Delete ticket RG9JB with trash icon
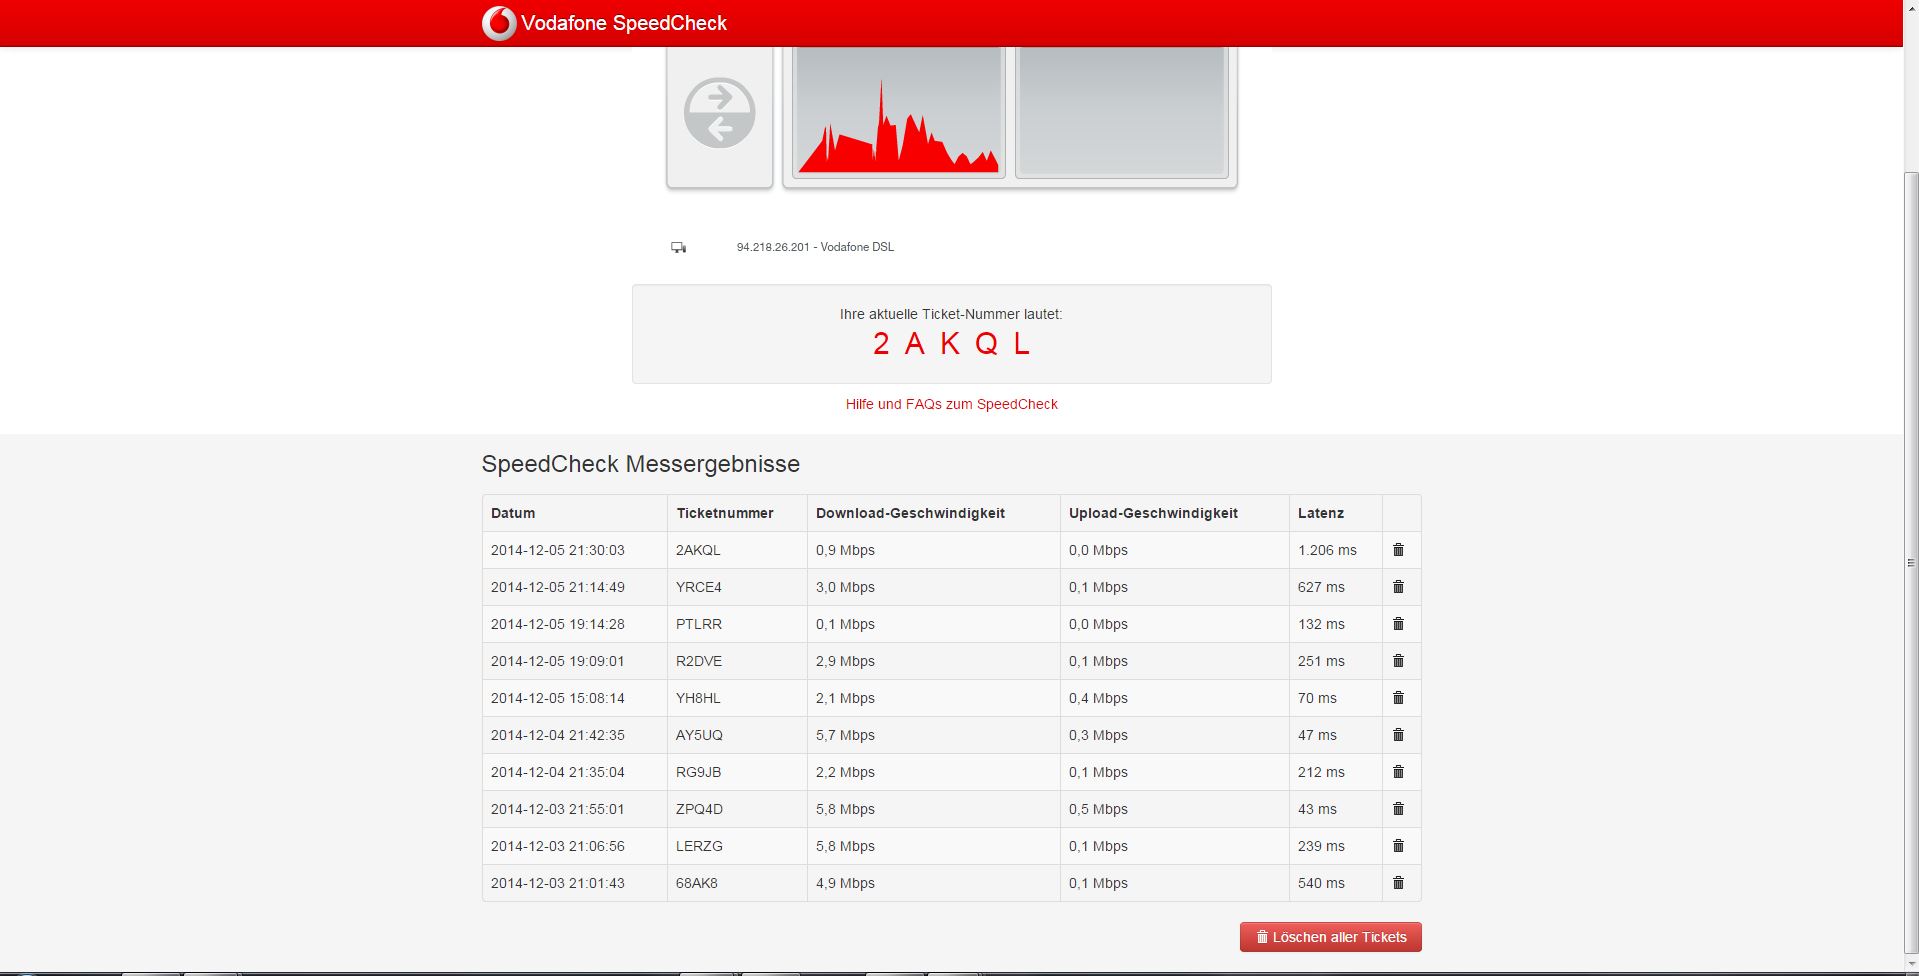The width and height of the screenshot is (1919, 976). coord(1398,772)
